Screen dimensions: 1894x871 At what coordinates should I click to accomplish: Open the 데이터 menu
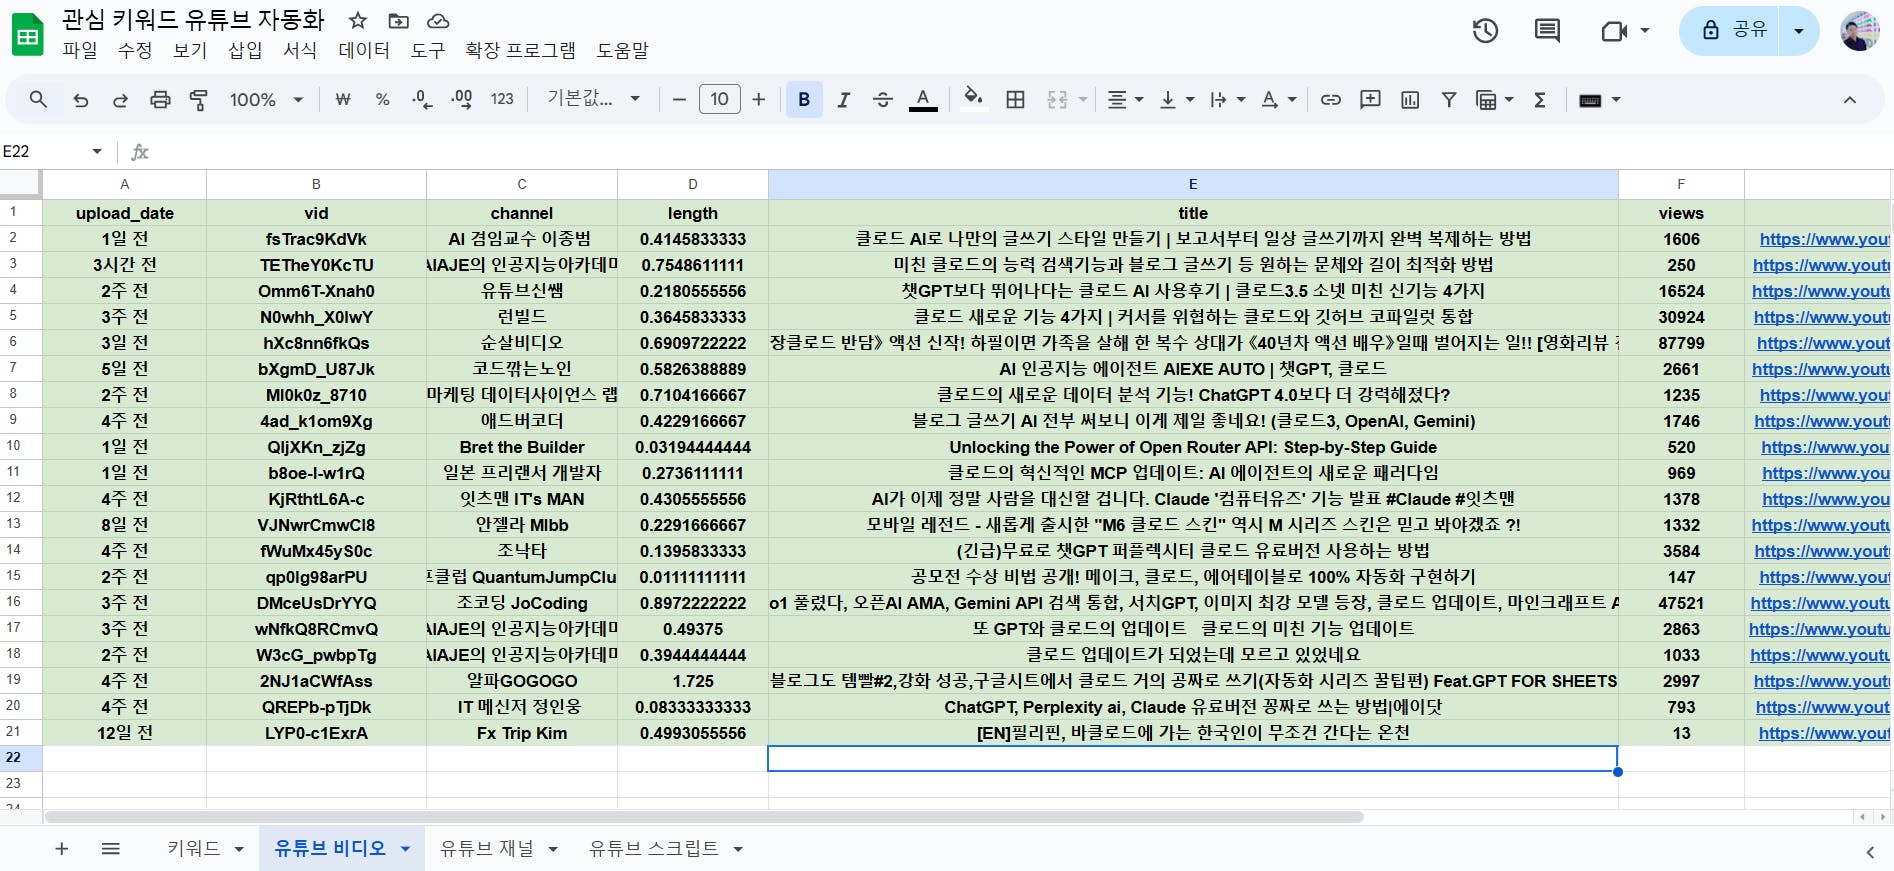coord(363,50)
